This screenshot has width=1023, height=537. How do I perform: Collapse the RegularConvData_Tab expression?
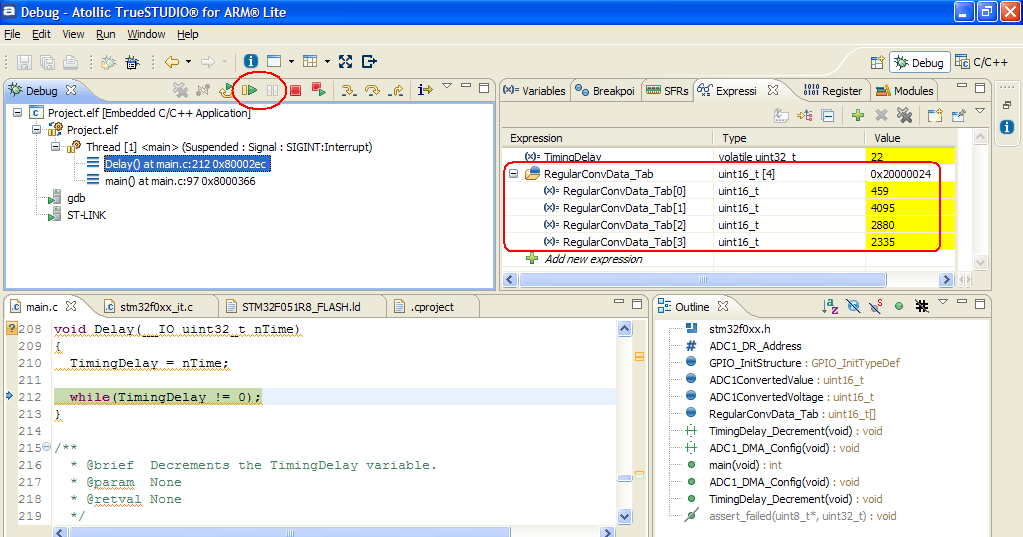(x=514, y=174)
